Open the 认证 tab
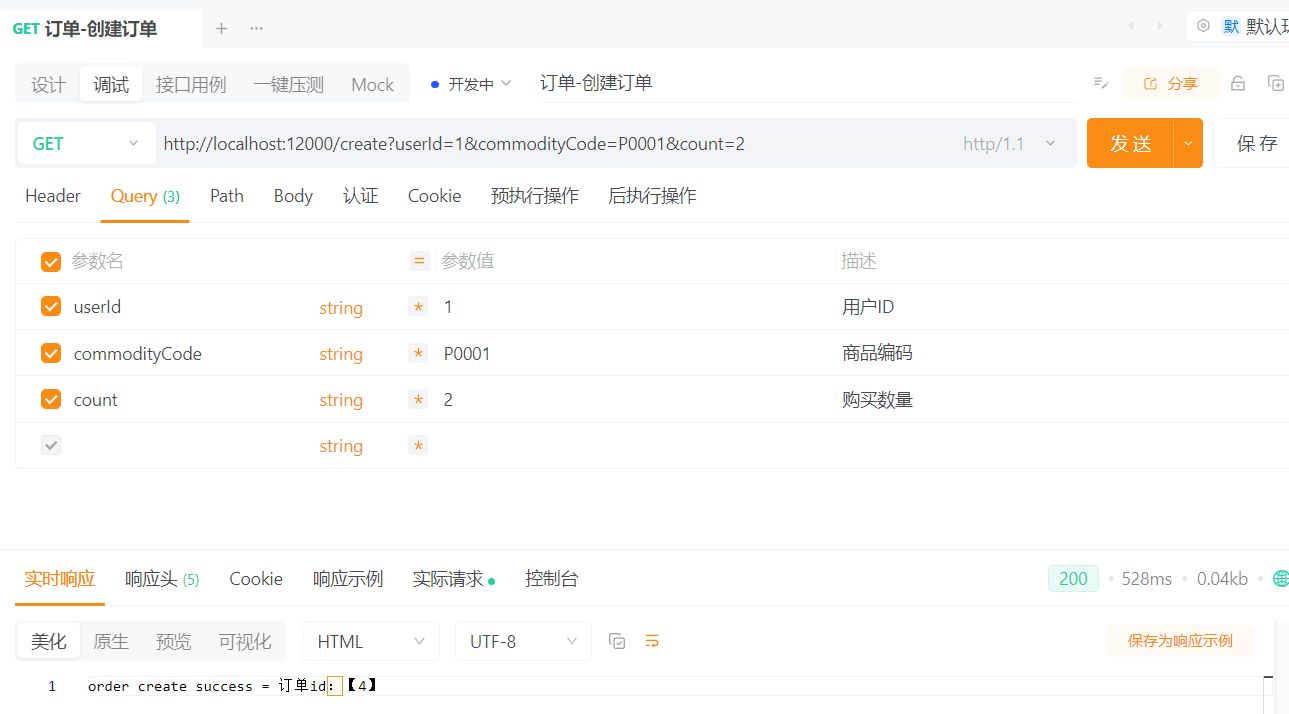Screen dimensions: 1289x714 (x=361, y=196)
